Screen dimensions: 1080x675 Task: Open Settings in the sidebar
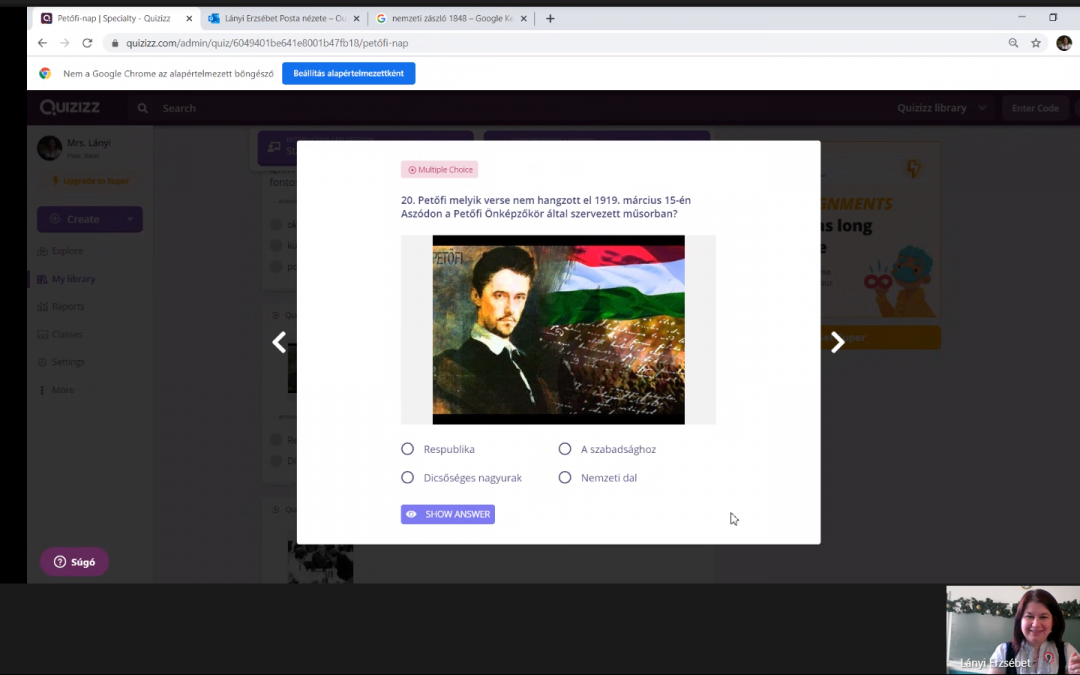pos(61,362)
